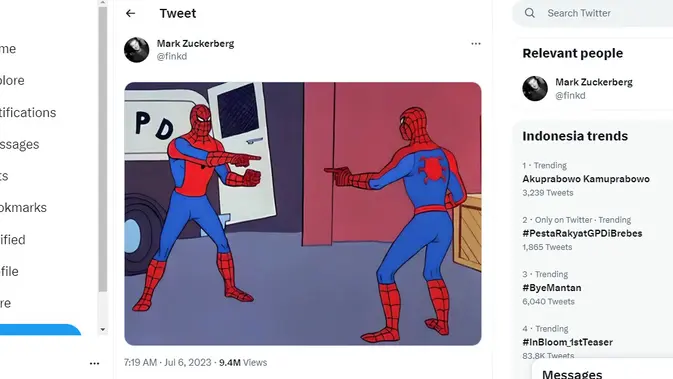Open Bookmarks in the left sidebar
The image size is (673, 379).
point(23,208)
